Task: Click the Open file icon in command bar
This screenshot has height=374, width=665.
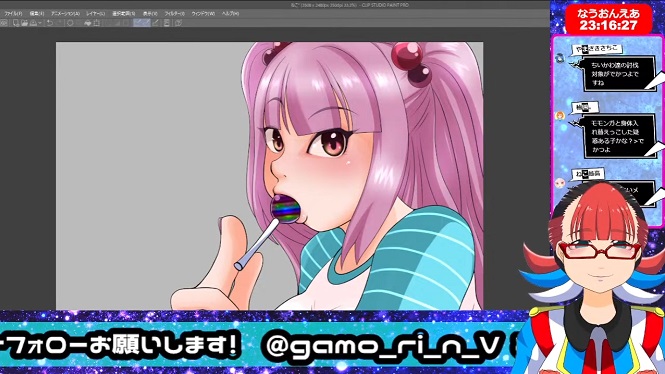Action: (25, 23)
